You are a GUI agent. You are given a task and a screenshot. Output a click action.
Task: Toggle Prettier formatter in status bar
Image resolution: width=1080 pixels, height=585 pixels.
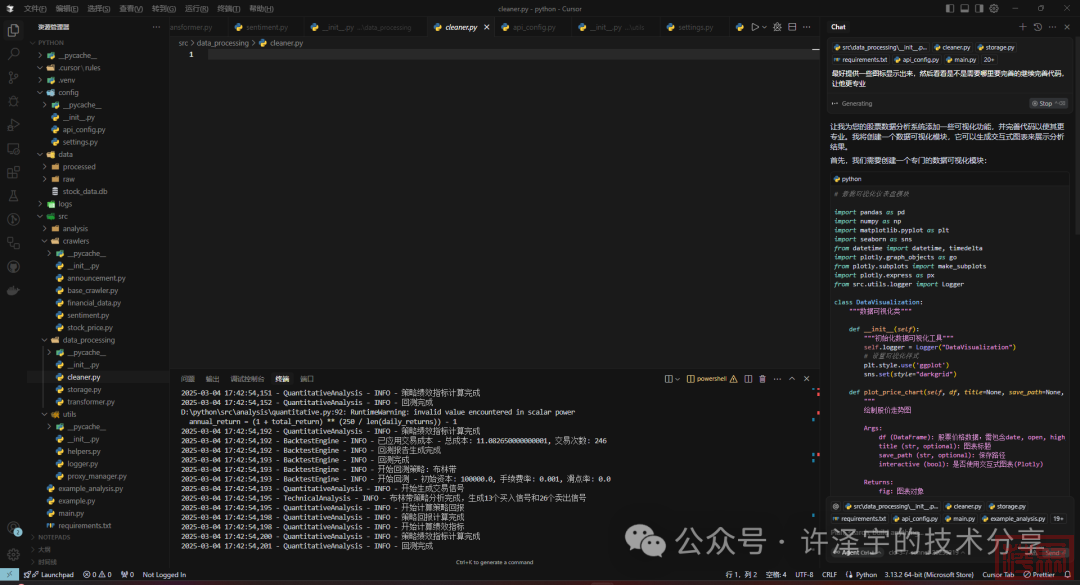pyautogui.click(x=1039, y=575)
